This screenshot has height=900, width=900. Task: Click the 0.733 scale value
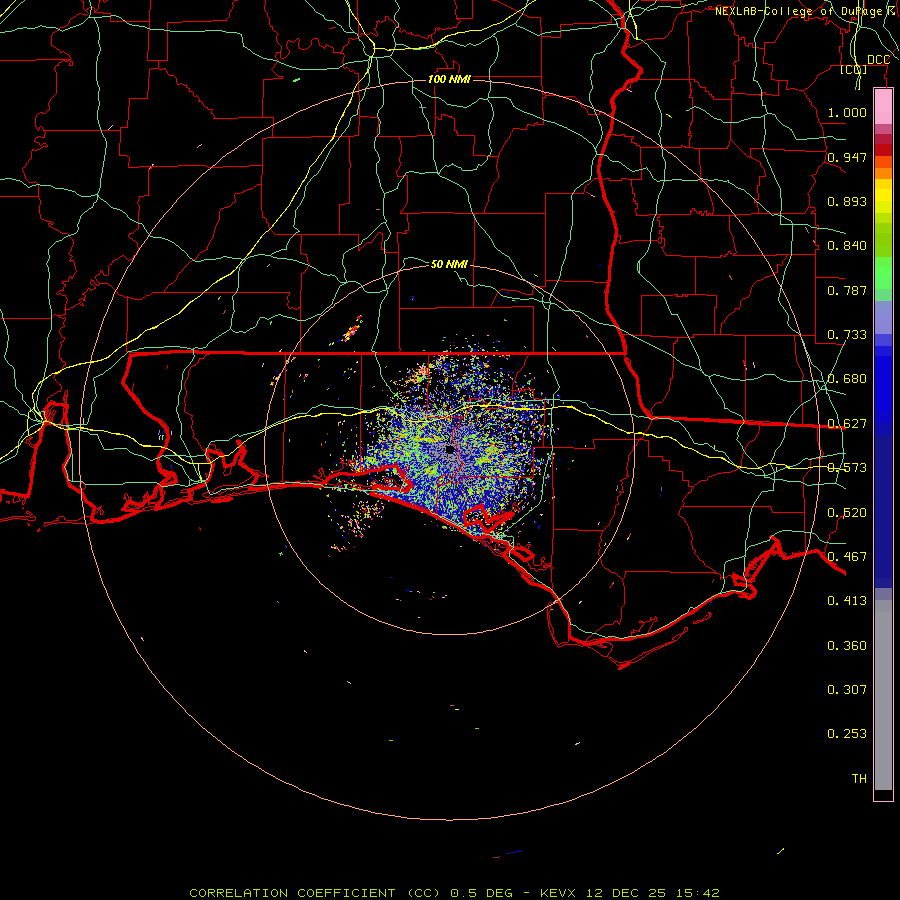coord(847,335)
